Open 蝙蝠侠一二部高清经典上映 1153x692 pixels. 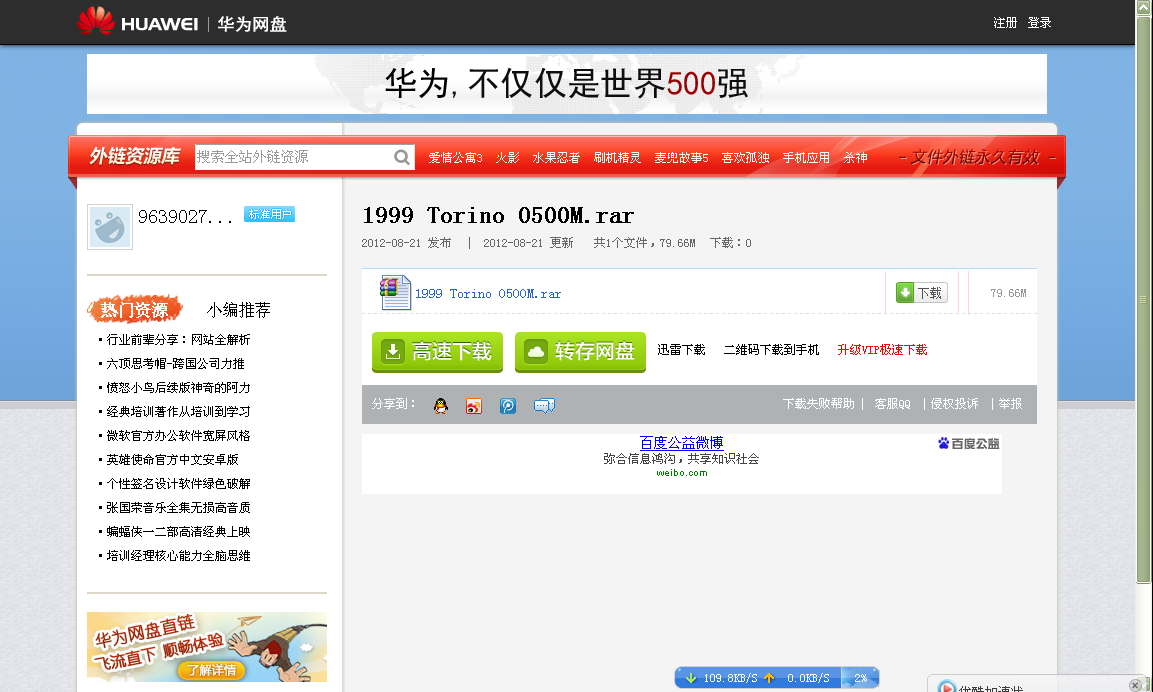(178, 532)
